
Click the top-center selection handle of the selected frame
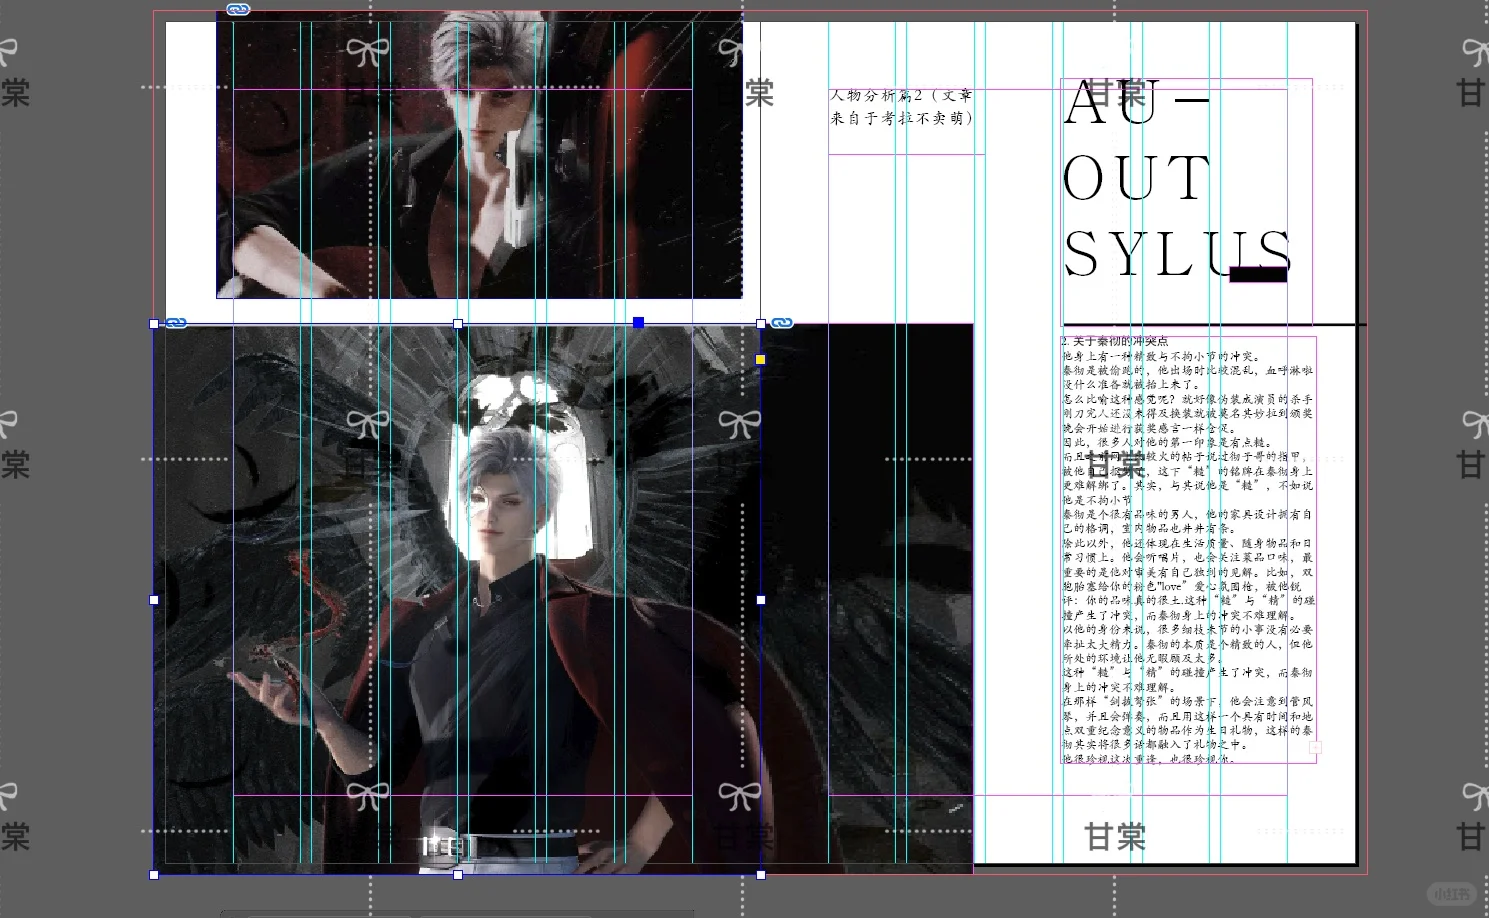tap(458, 324)
